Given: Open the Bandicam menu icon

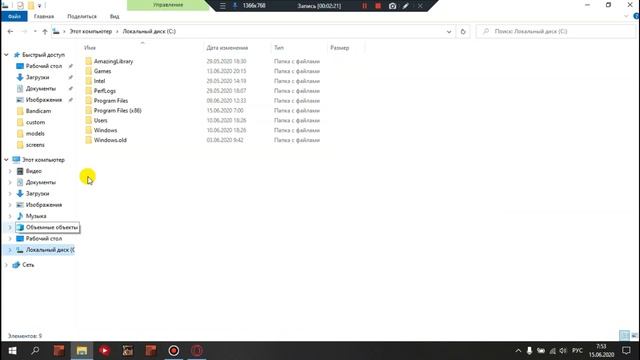Looking at the screenshot, I should point(223,6).
